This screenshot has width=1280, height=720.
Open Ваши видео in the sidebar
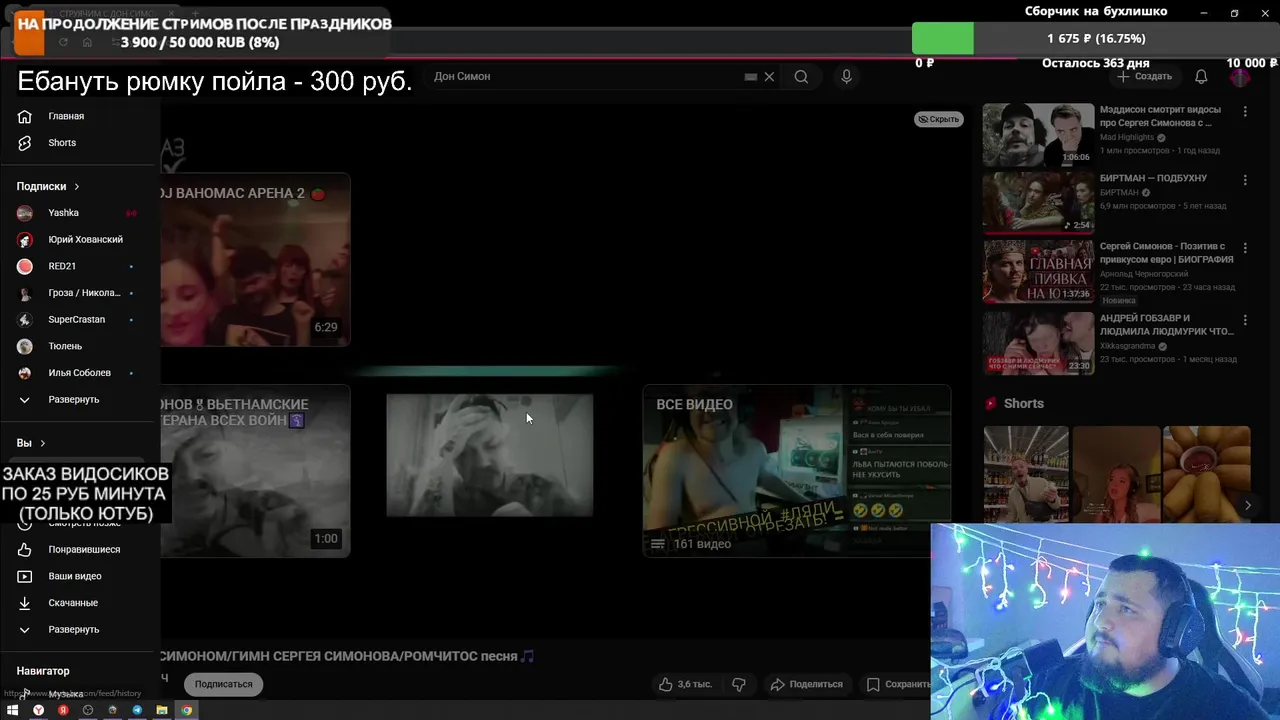click(80, 577)
